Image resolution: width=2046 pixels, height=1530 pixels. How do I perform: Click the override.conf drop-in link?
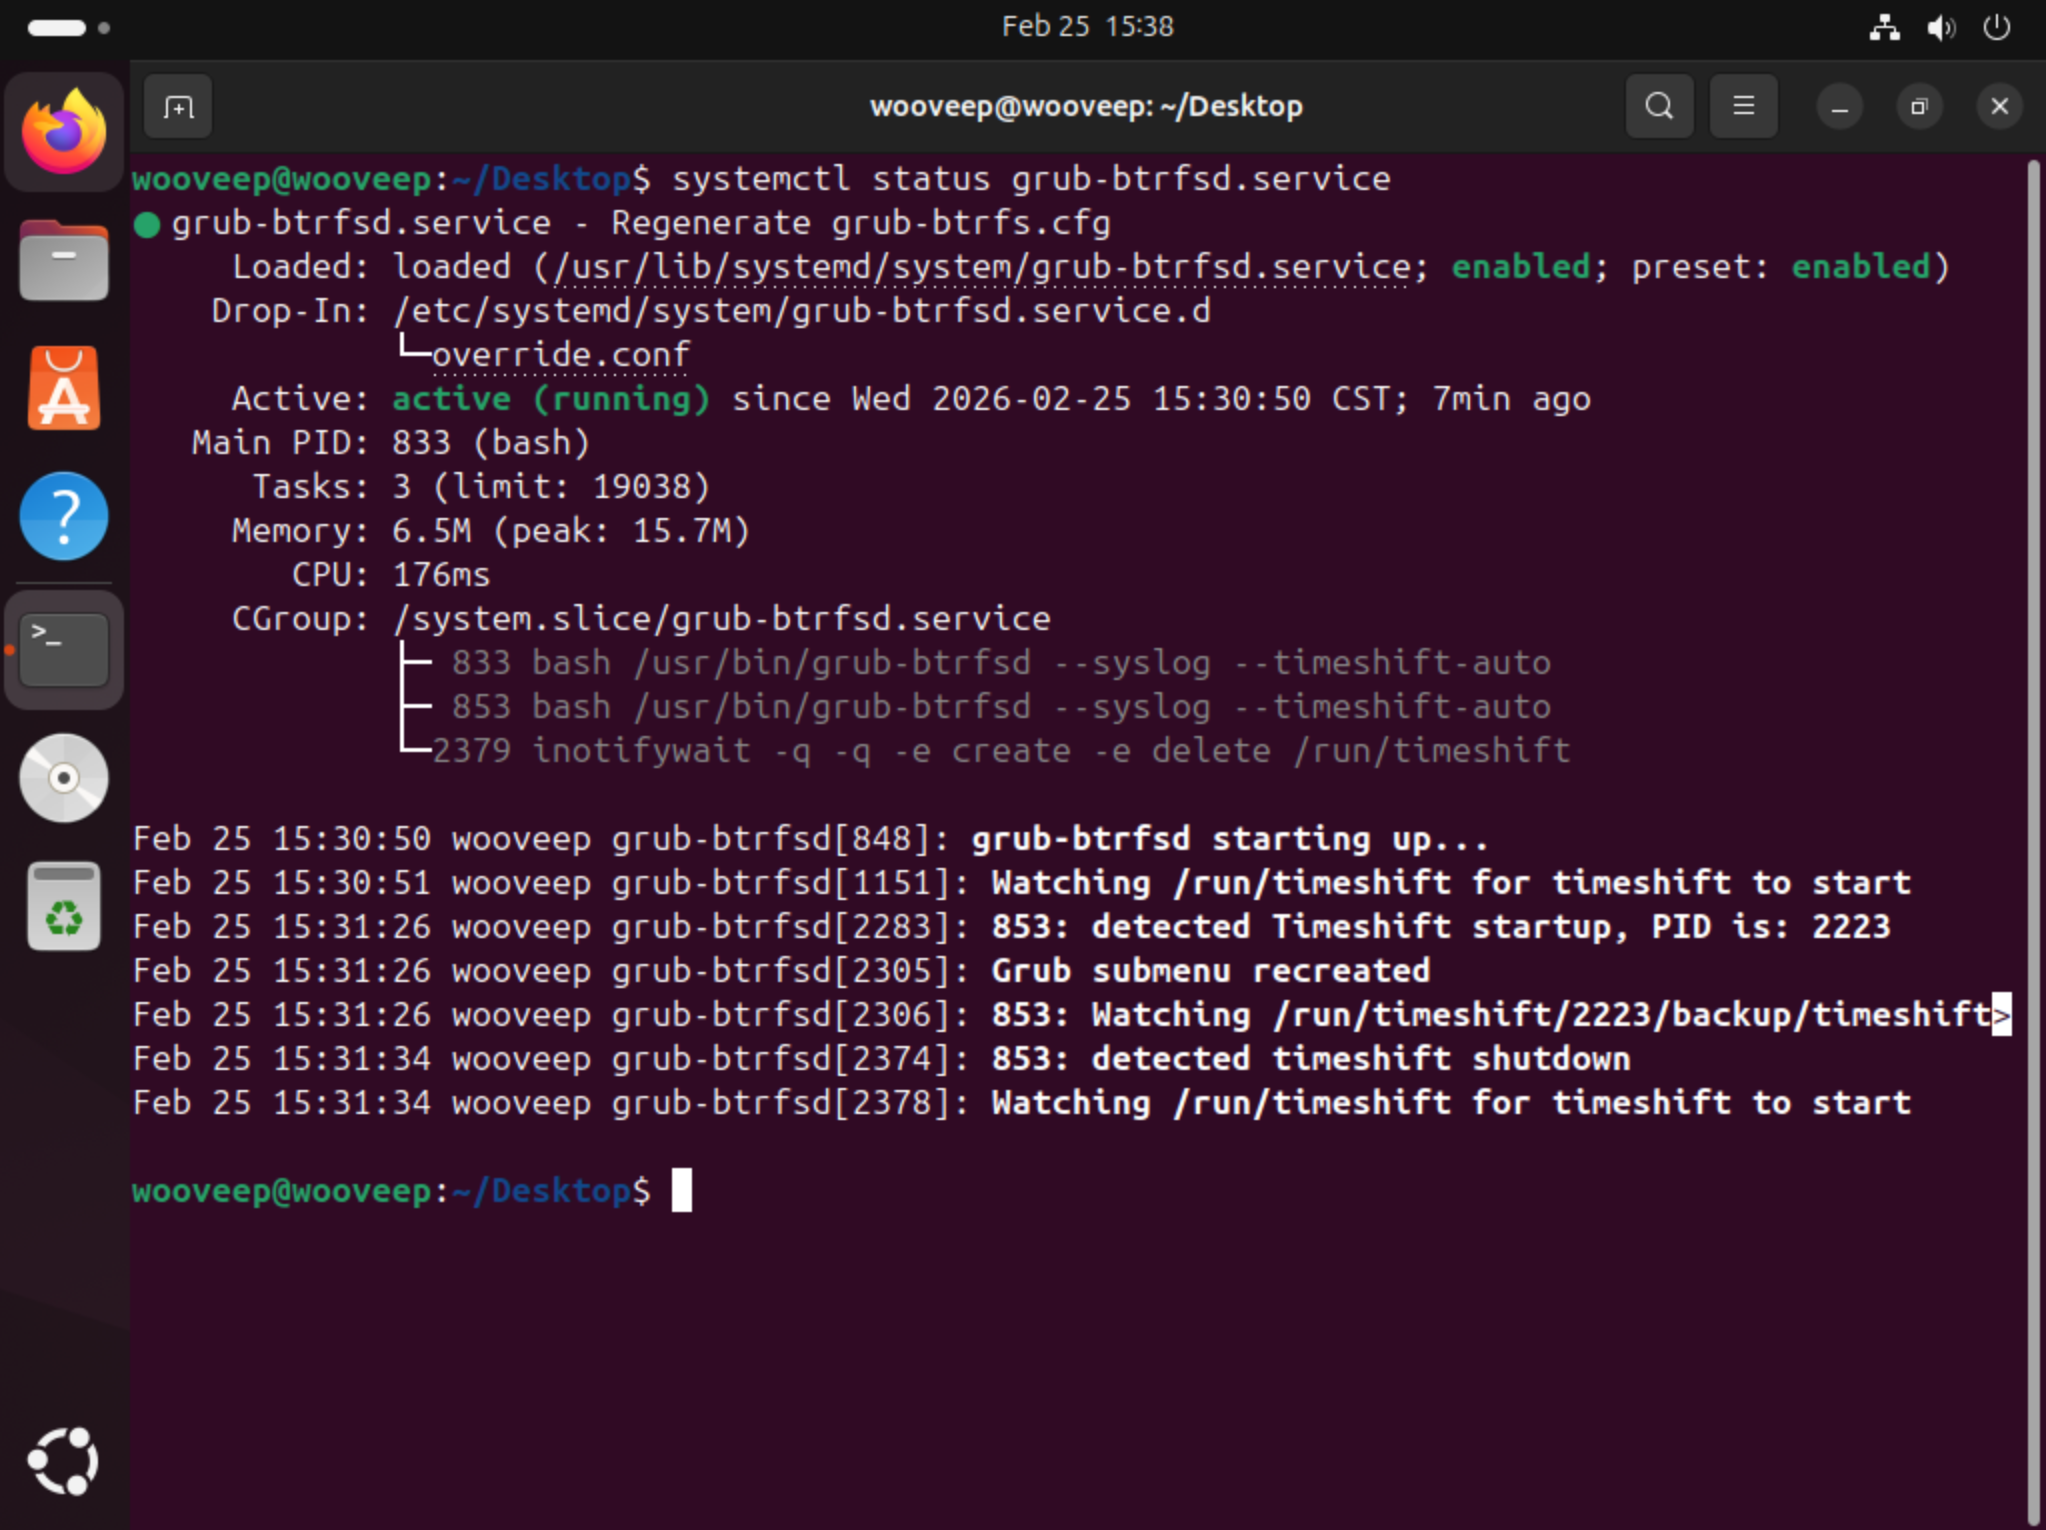click(x=560, y=356)
